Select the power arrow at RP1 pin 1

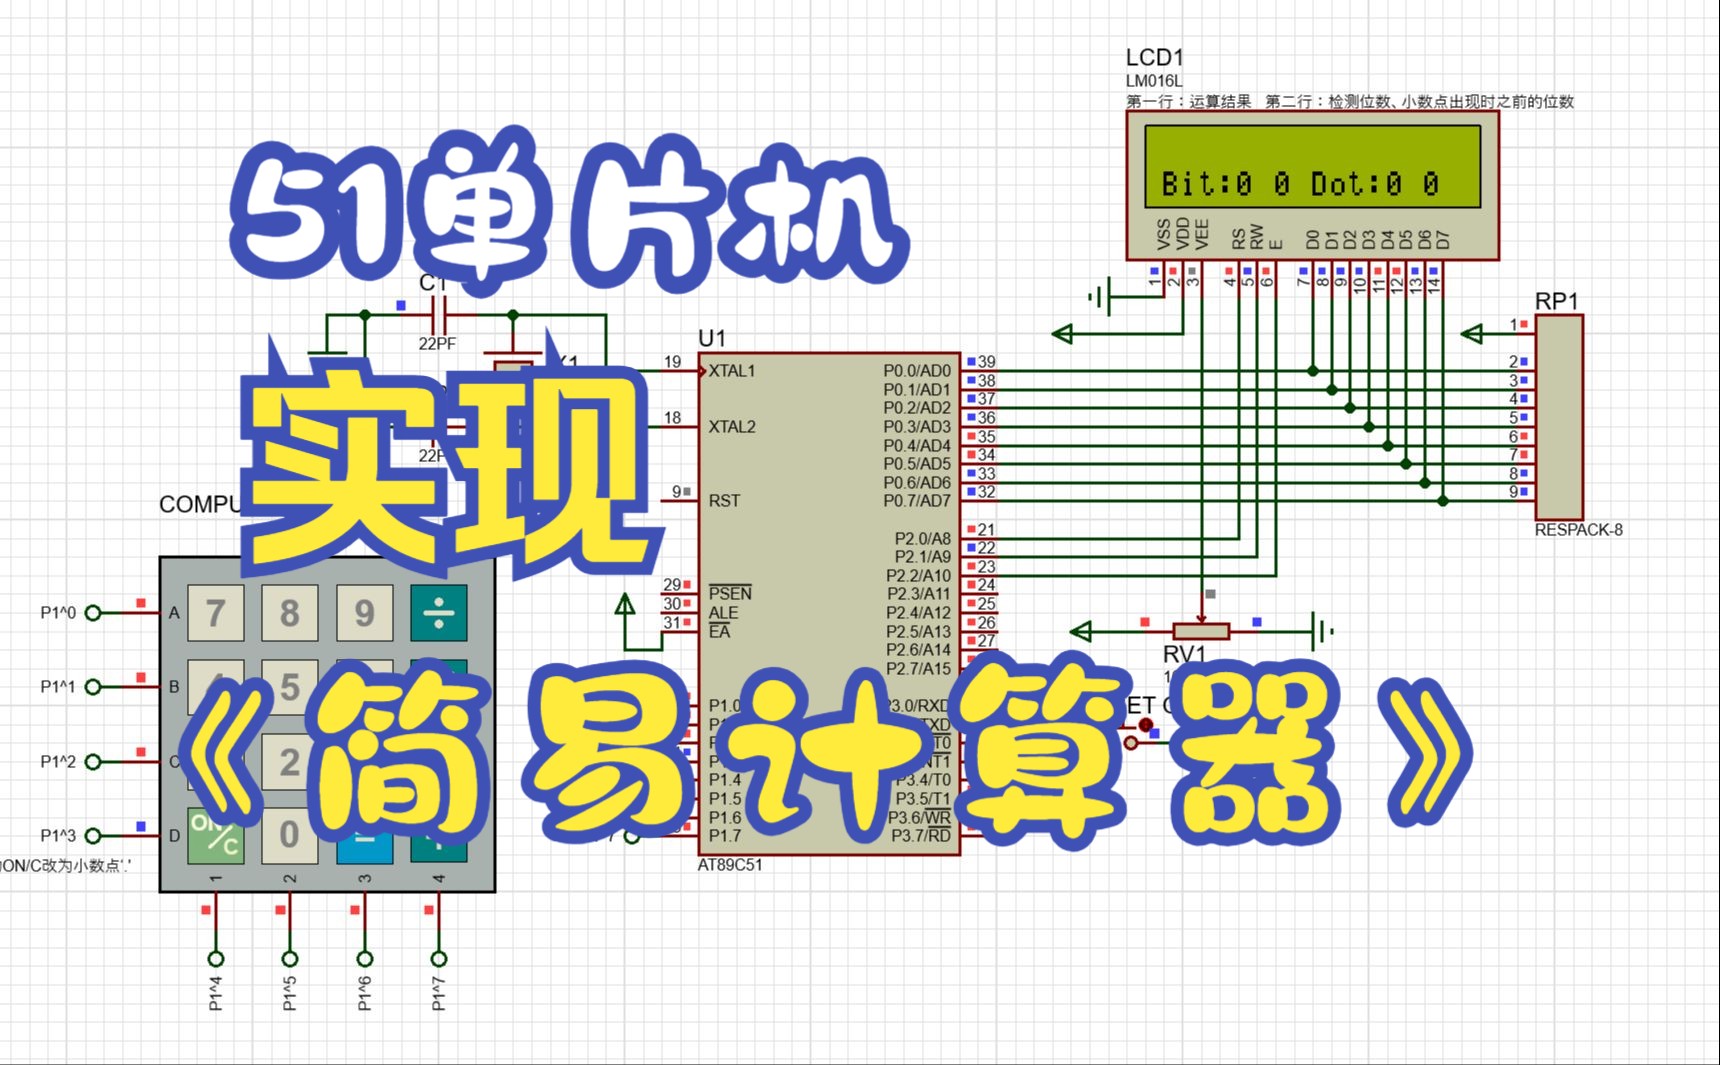1471,334
